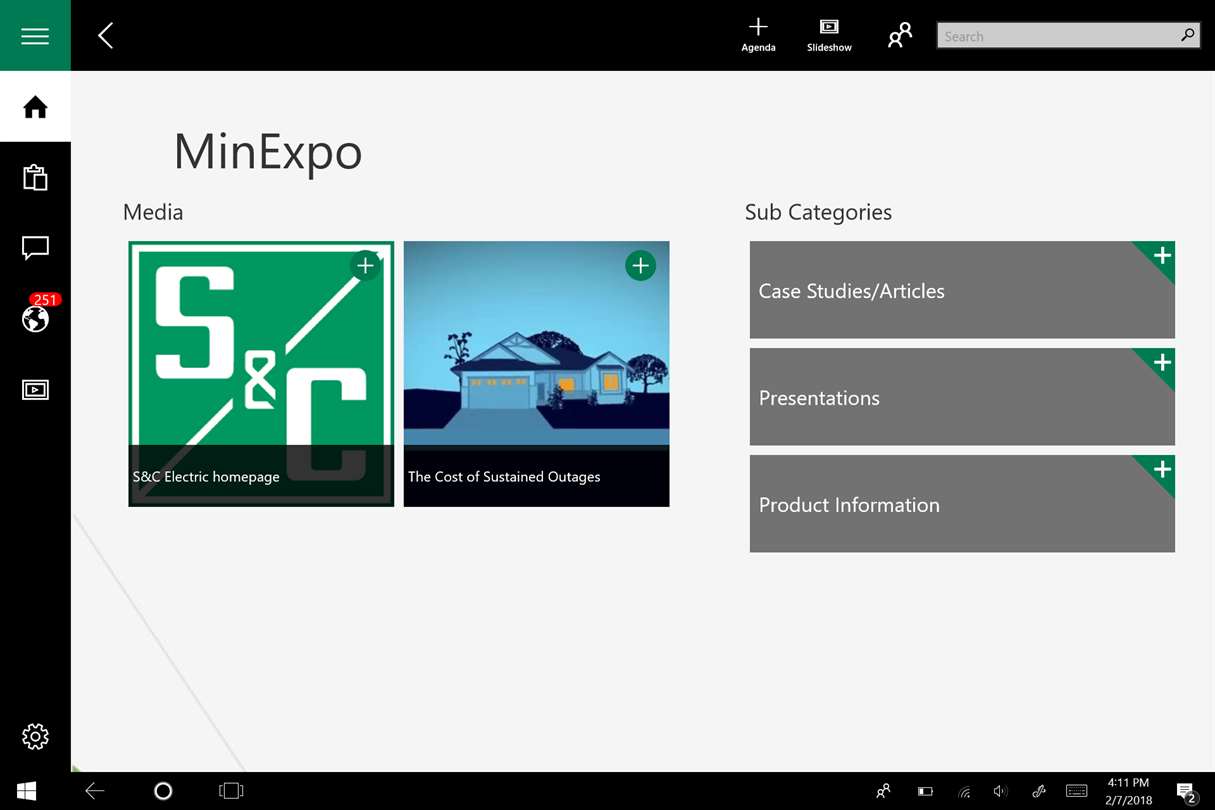Image resolution: width=1215 pixels, height=810 pixels.
Task: Open network Wi-Fi icon in system tray
Action: [964, 792]
